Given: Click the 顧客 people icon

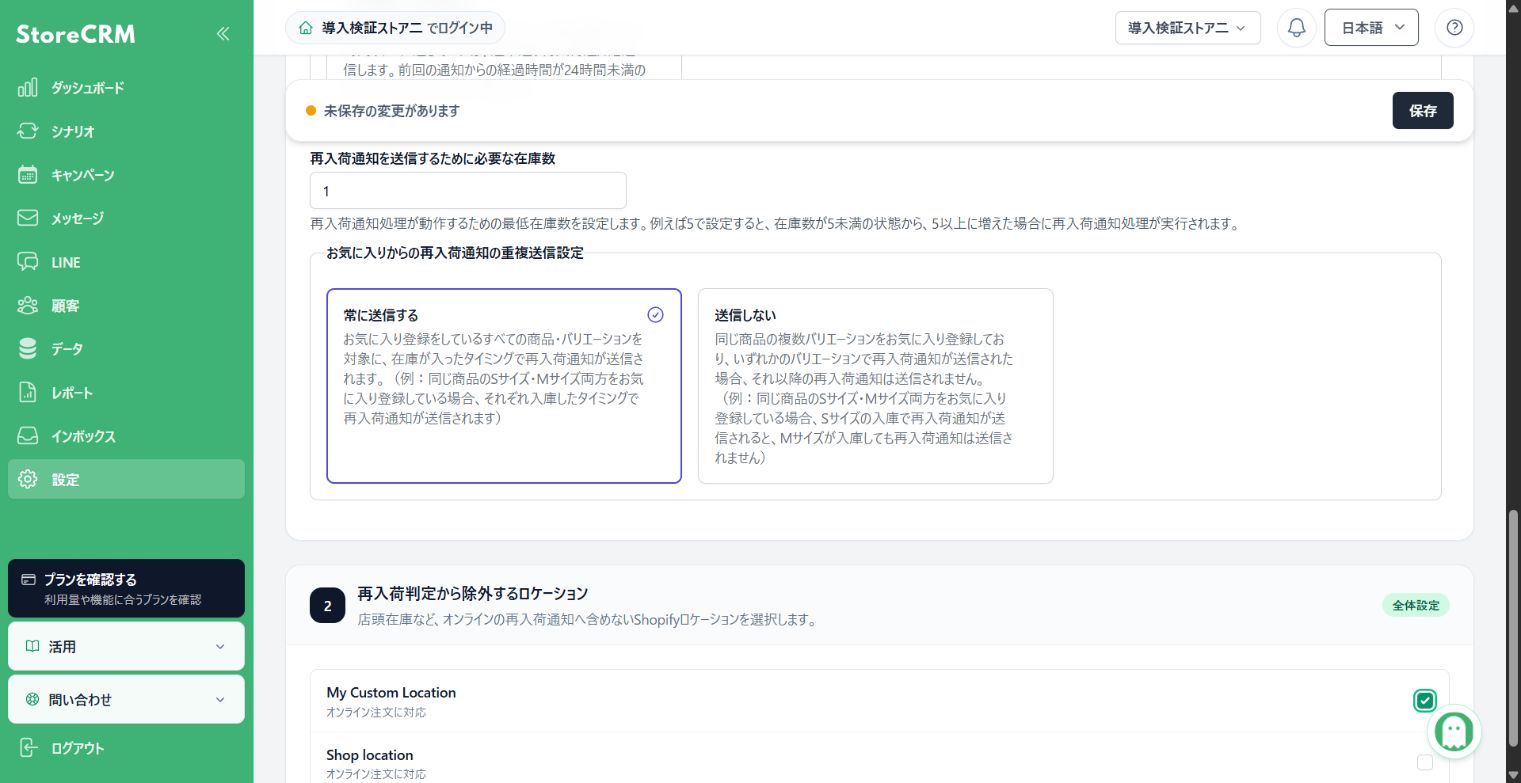Looking at the screenshot, I should pyautogui.click(x=28, y=306).
